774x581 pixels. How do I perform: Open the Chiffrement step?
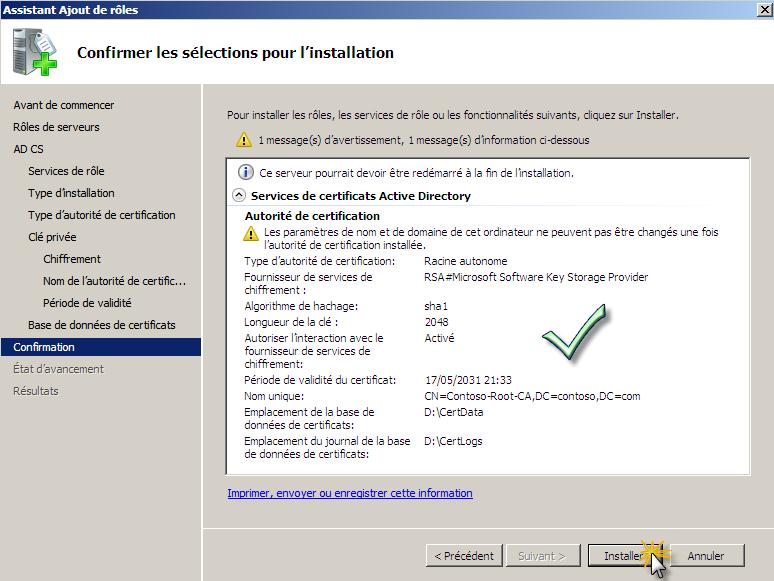pos(72,259)
